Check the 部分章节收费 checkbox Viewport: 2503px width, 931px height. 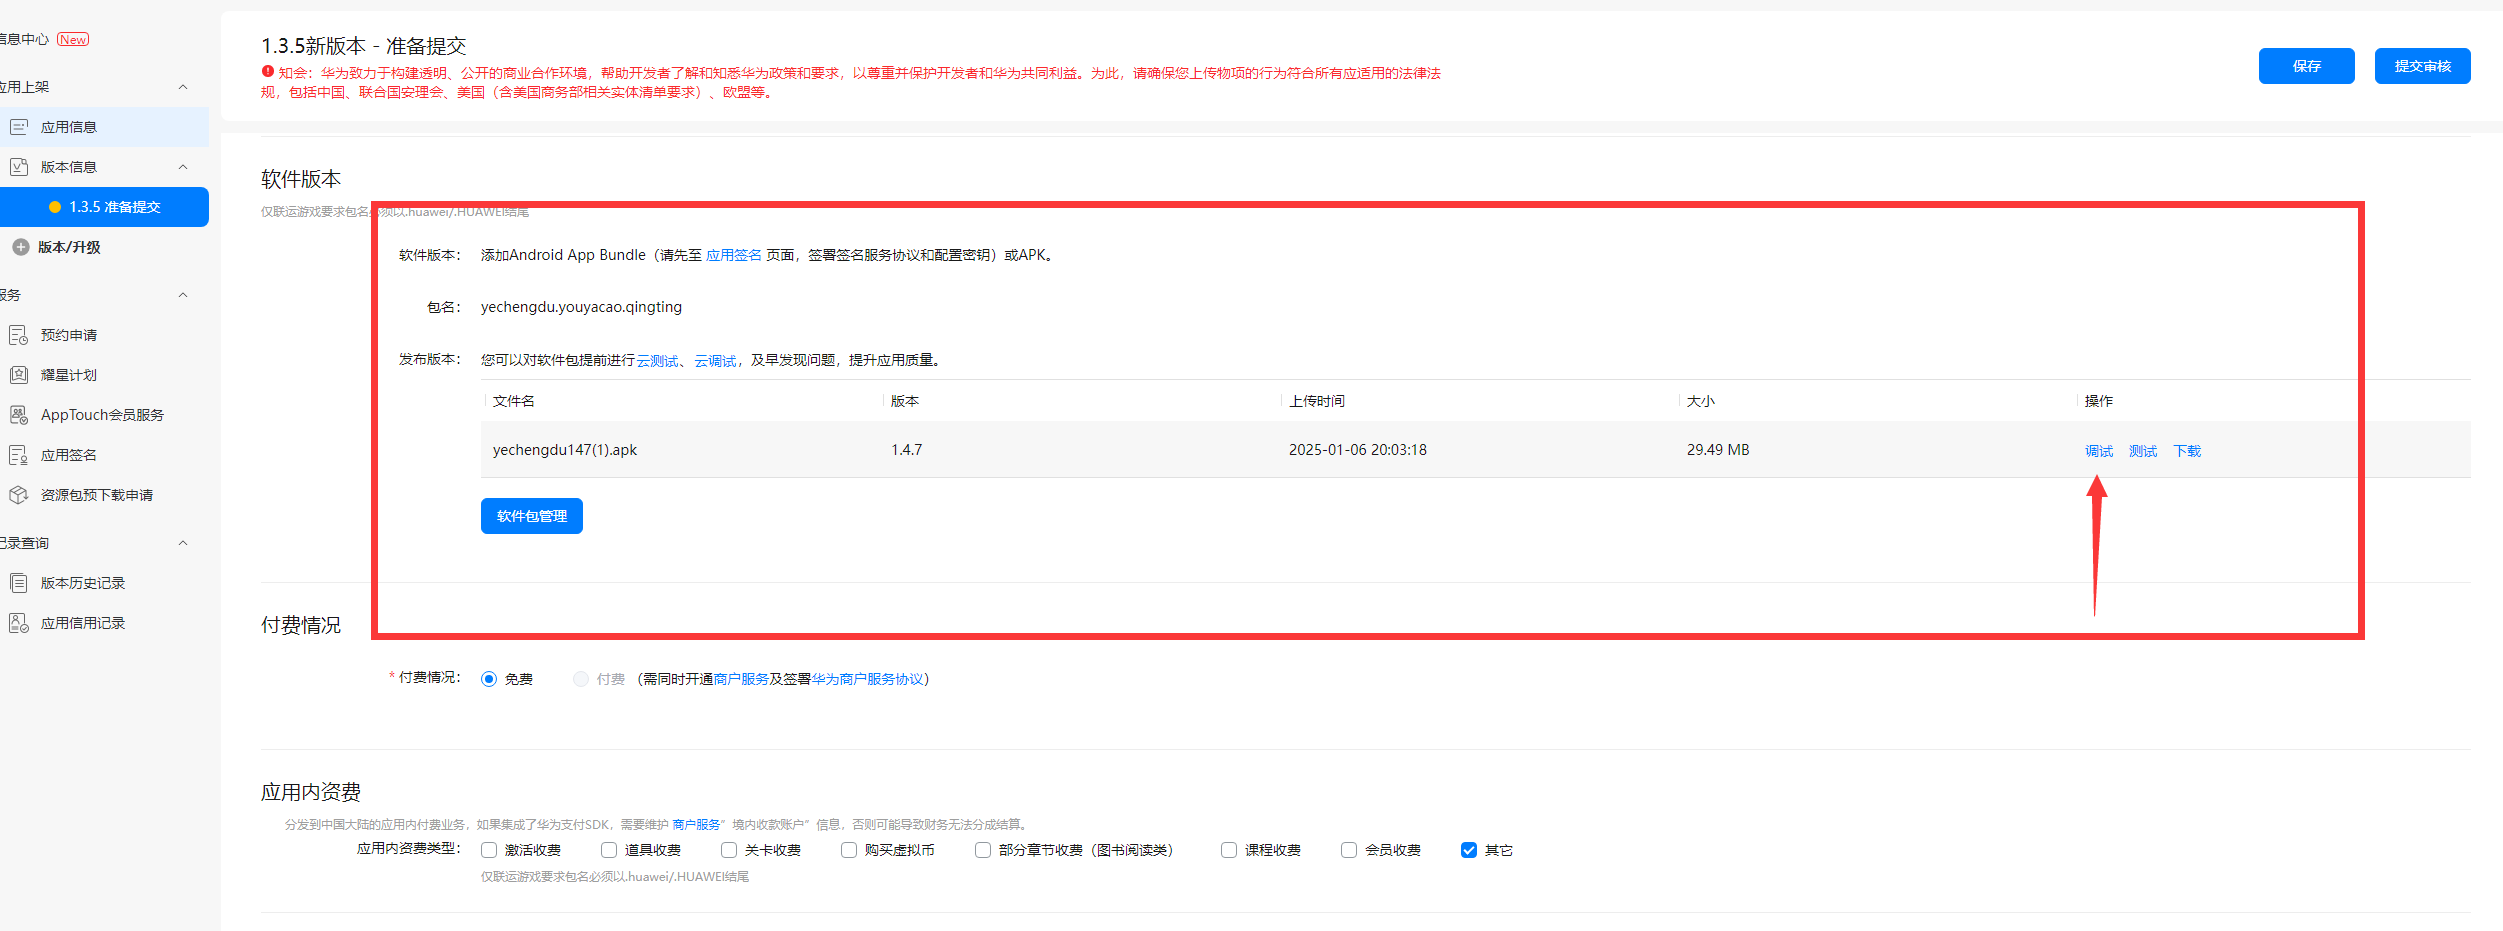coord(983,850)
